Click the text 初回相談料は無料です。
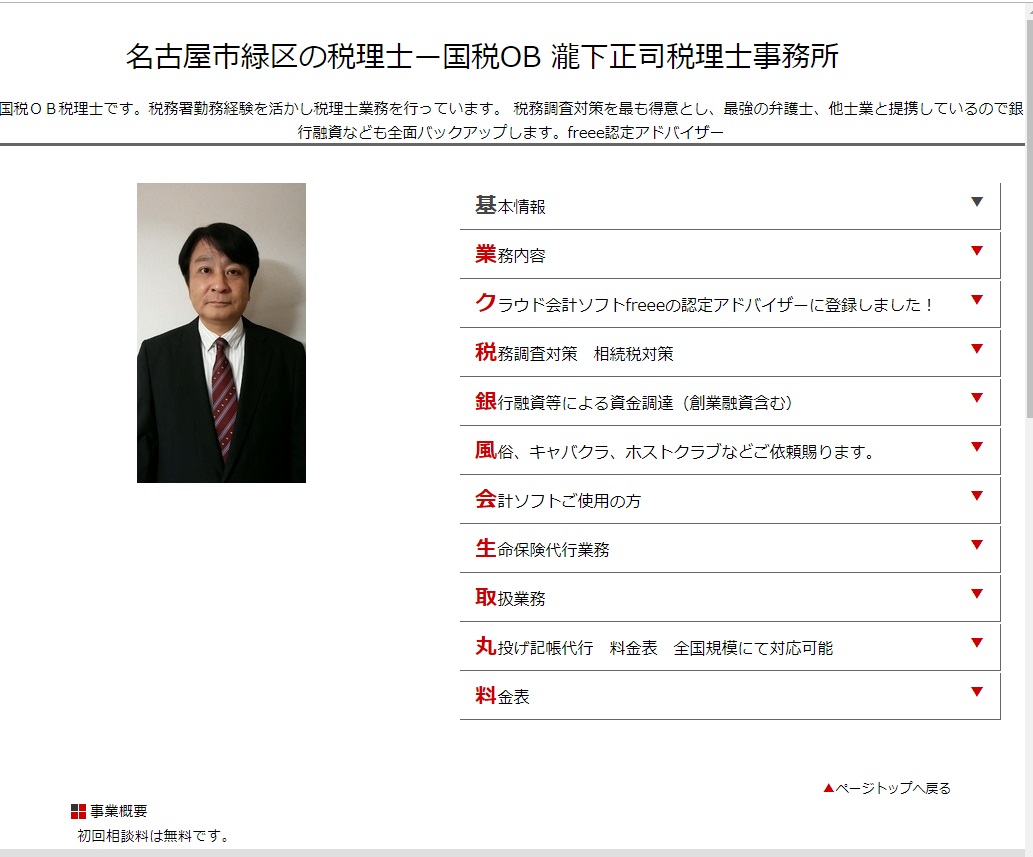The width and height of the screenshot is (1033, 857). tap(153, 836)
